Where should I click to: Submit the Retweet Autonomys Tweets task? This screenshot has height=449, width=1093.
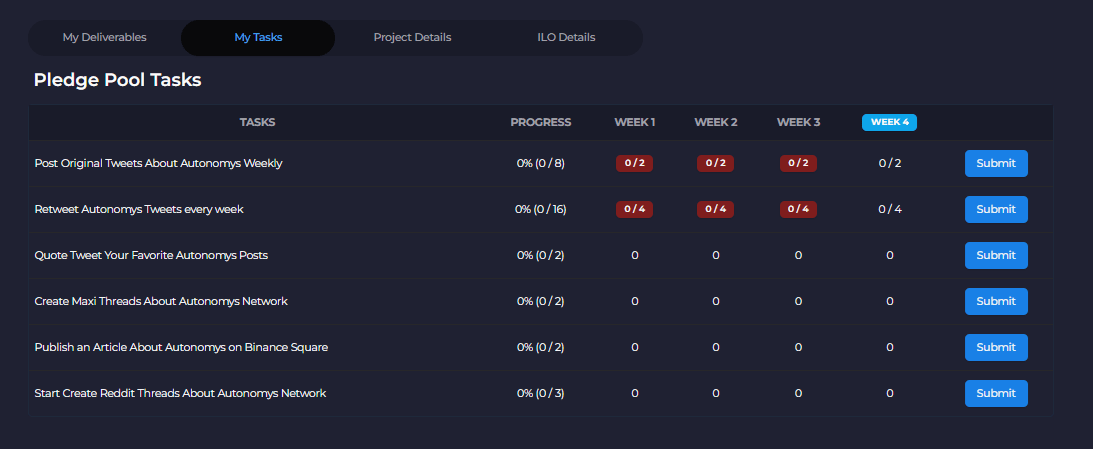(996, 209)
